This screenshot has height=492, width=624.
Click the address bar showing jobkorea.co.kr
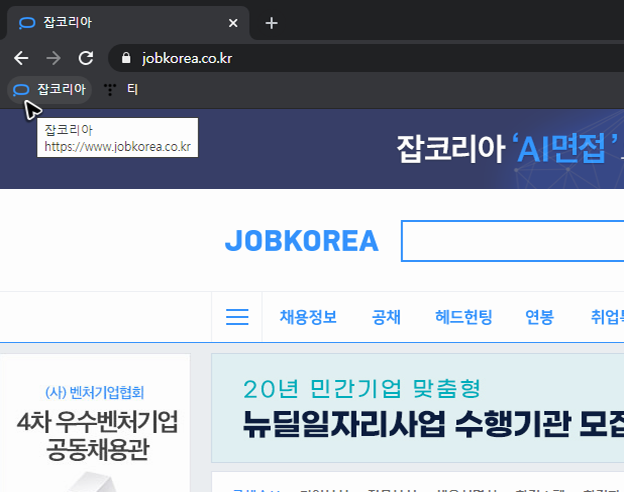[366, 58]
